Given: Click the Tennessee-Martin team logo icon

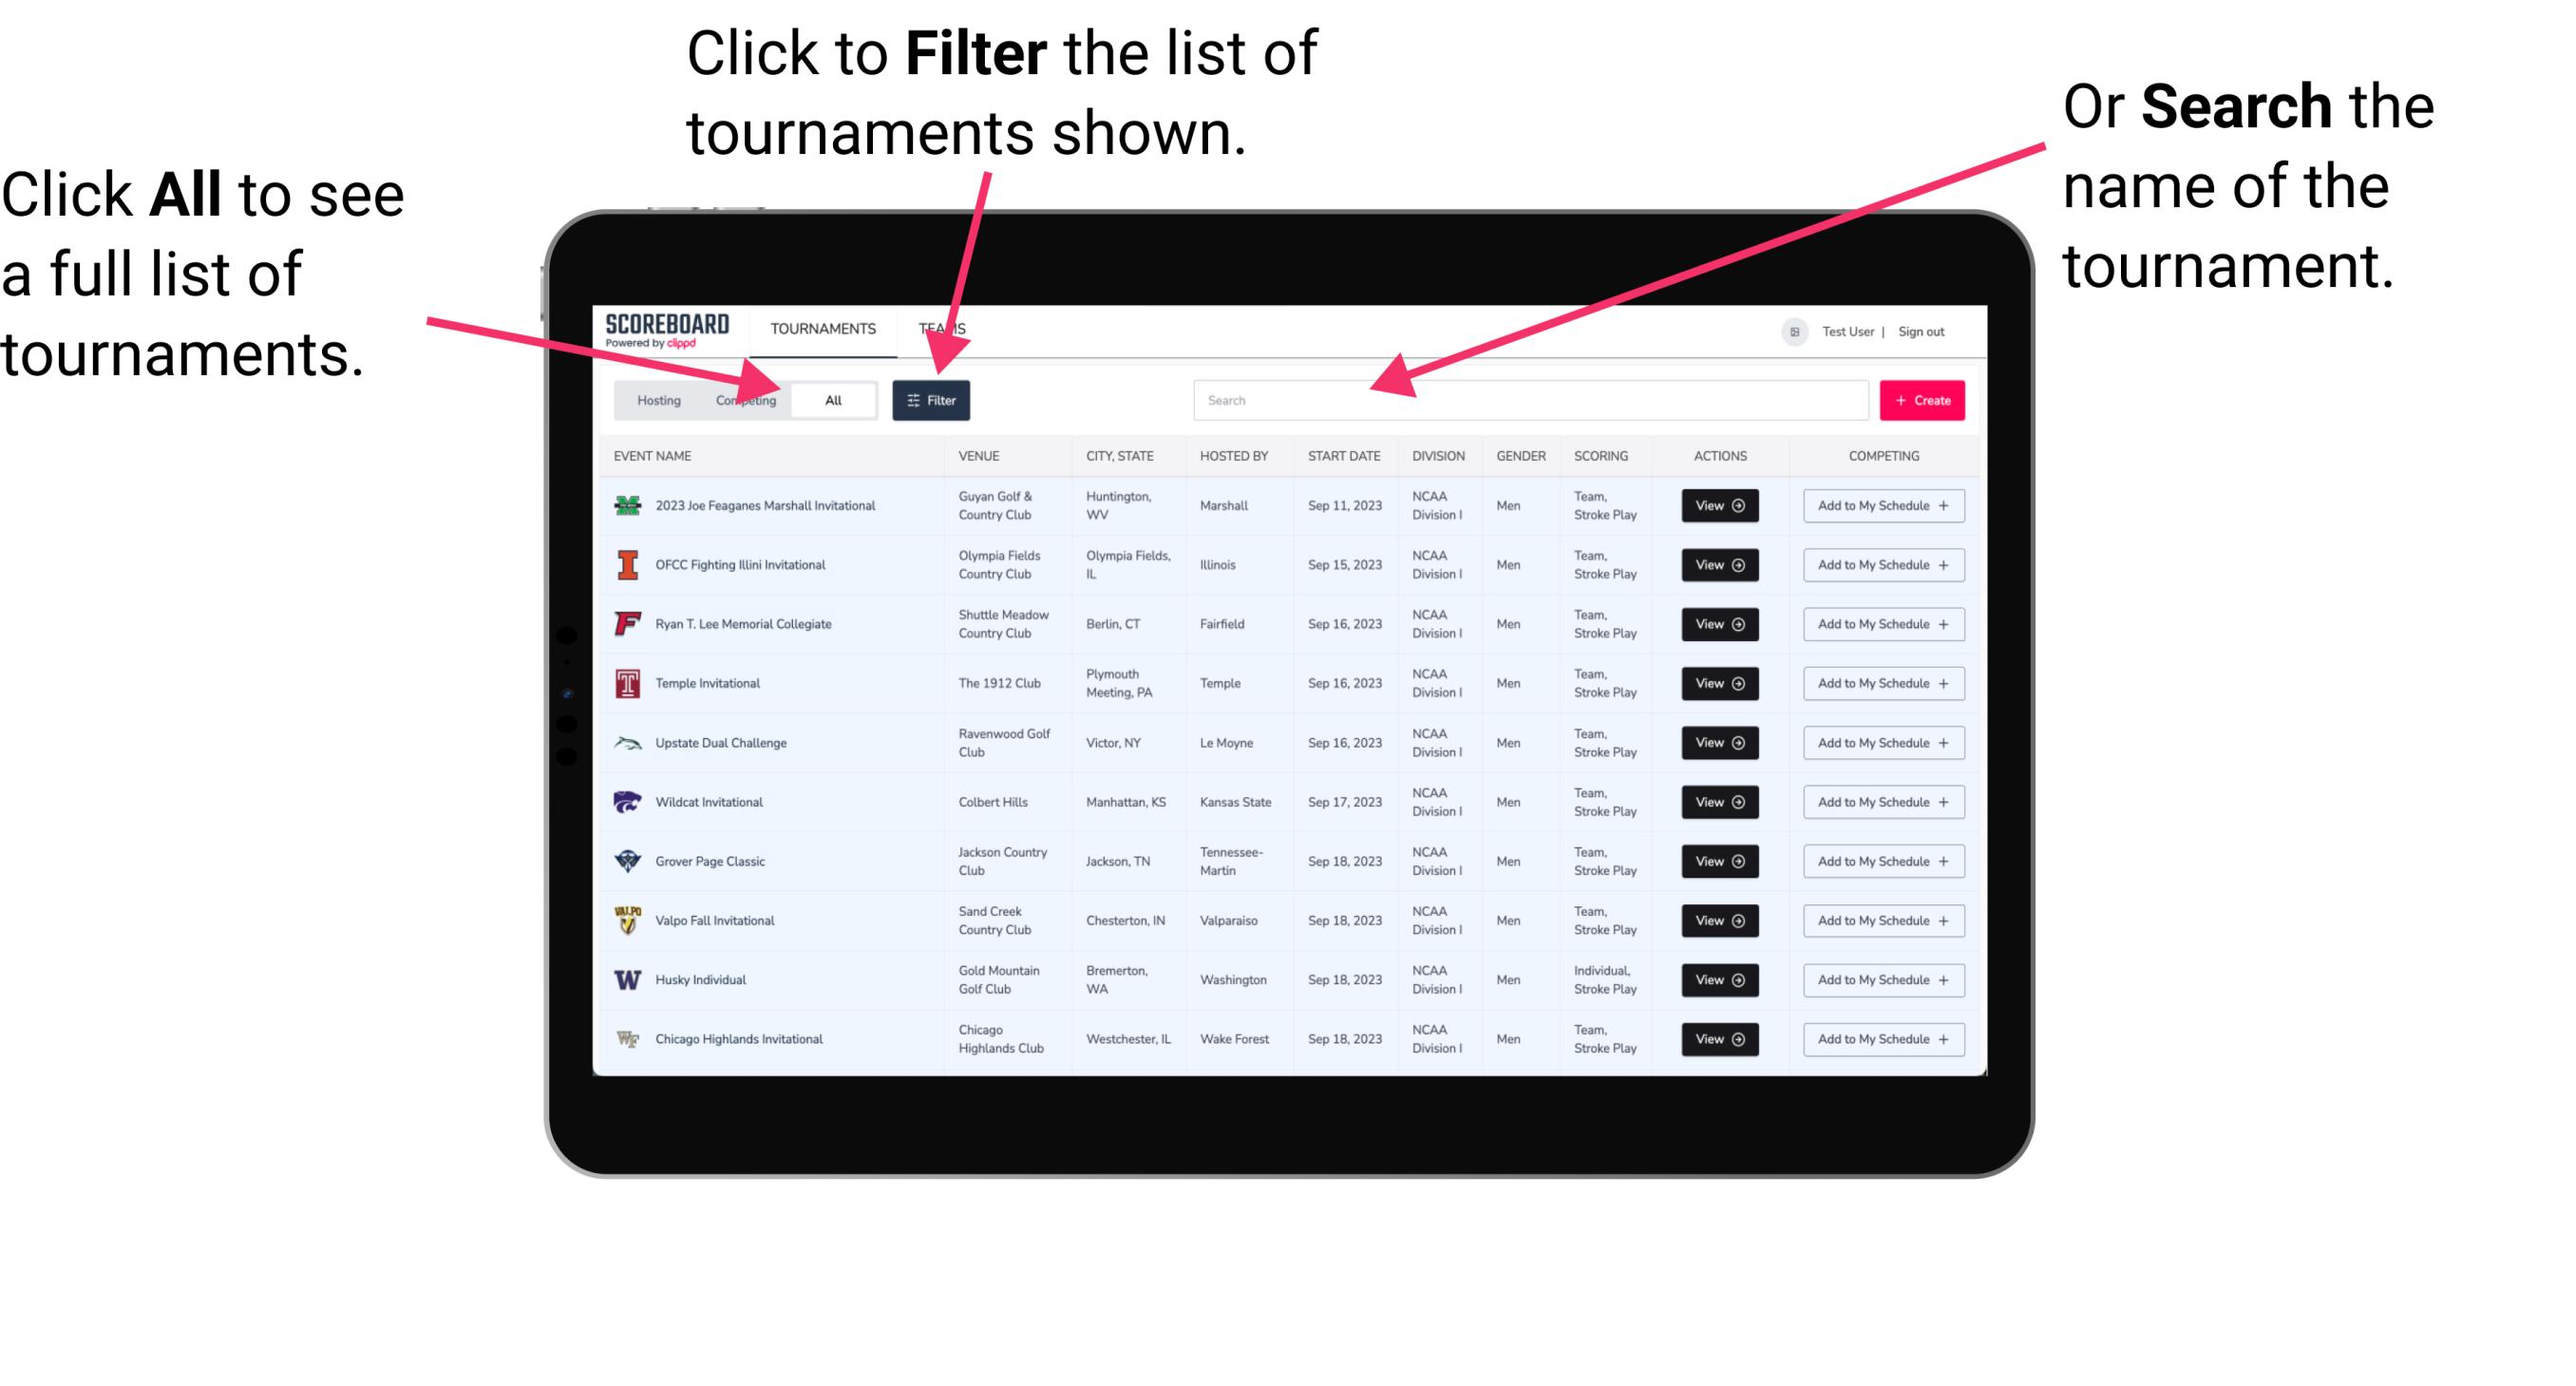Looking at the screenshot, I should 630,862.
